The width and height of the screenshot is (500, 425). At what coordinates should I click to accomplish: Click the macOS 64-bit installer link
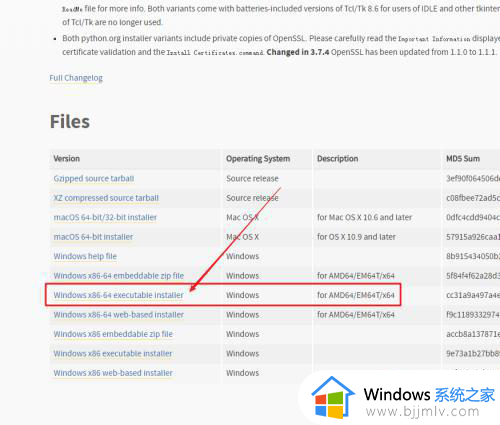pyautogui.click(x=93, y=237)
